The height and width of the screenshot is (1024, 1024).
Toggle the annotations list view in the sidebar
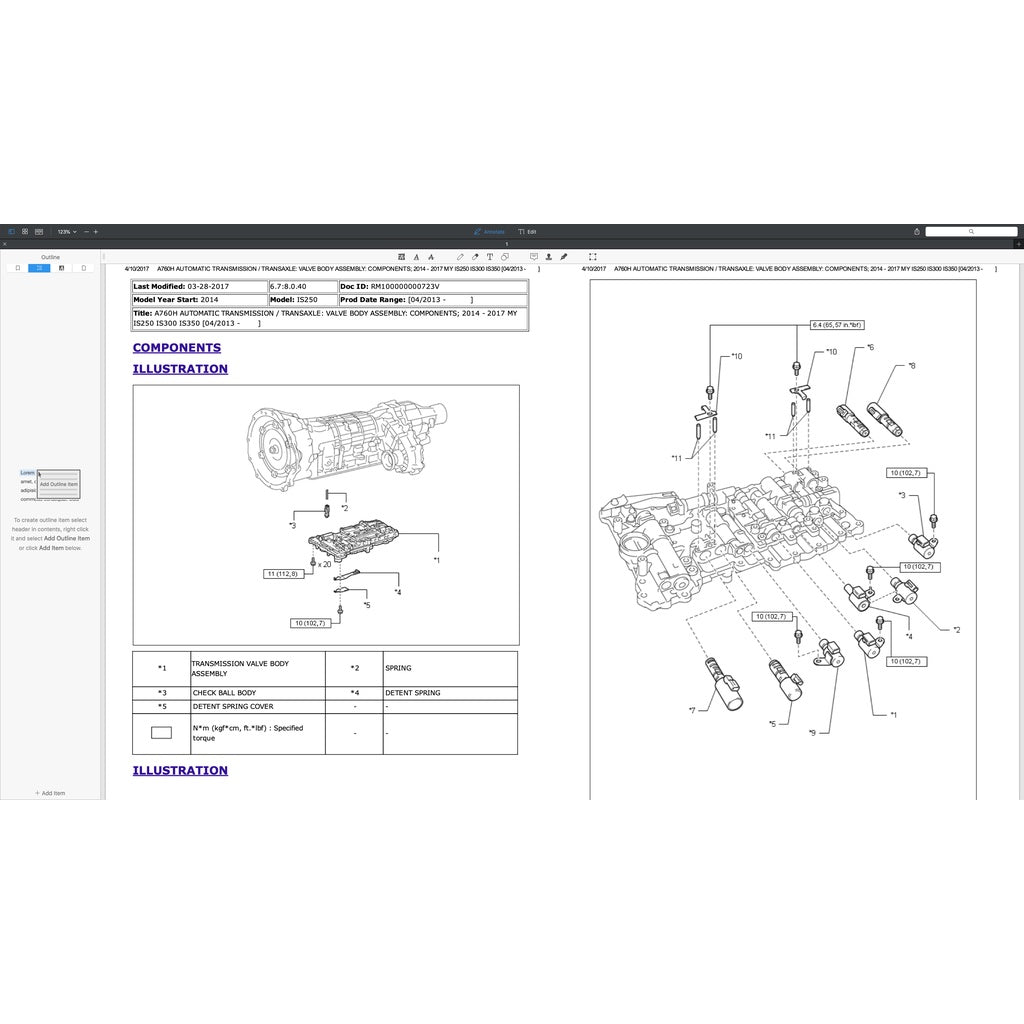pos(61,268)
